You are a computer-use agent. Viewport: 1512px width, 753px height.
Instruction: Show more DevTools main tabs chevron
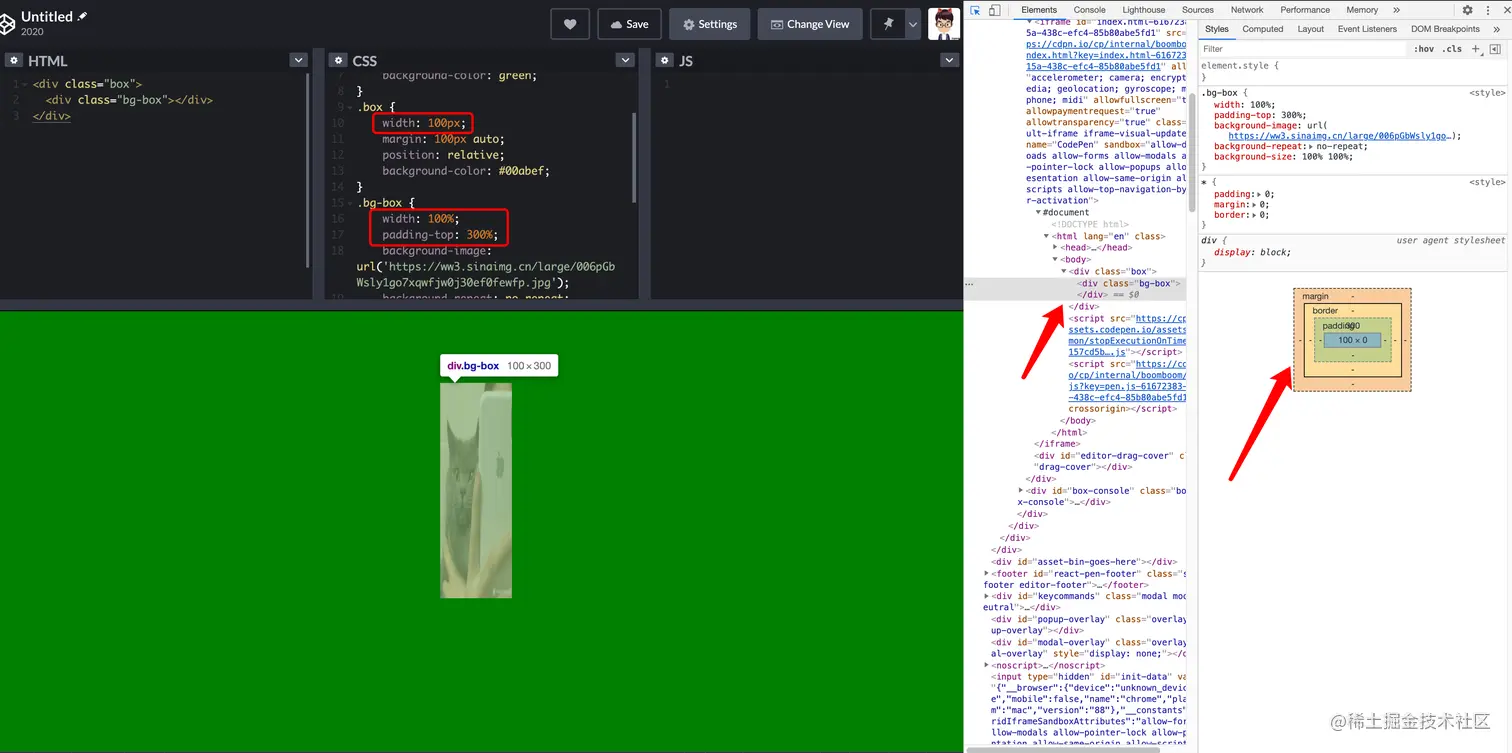pyautogui.click(x=1397, y=10)
